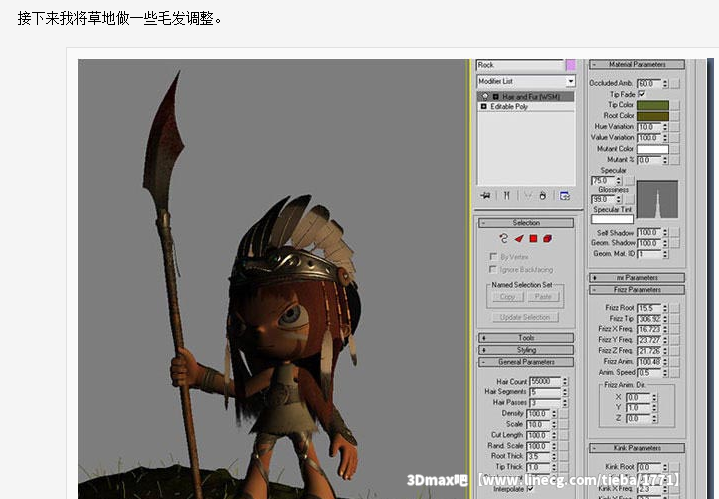The width and height of the screenshot is (719, 499).
Task: Click the Self Shadow spinner arrows
Action: [665, 233]
